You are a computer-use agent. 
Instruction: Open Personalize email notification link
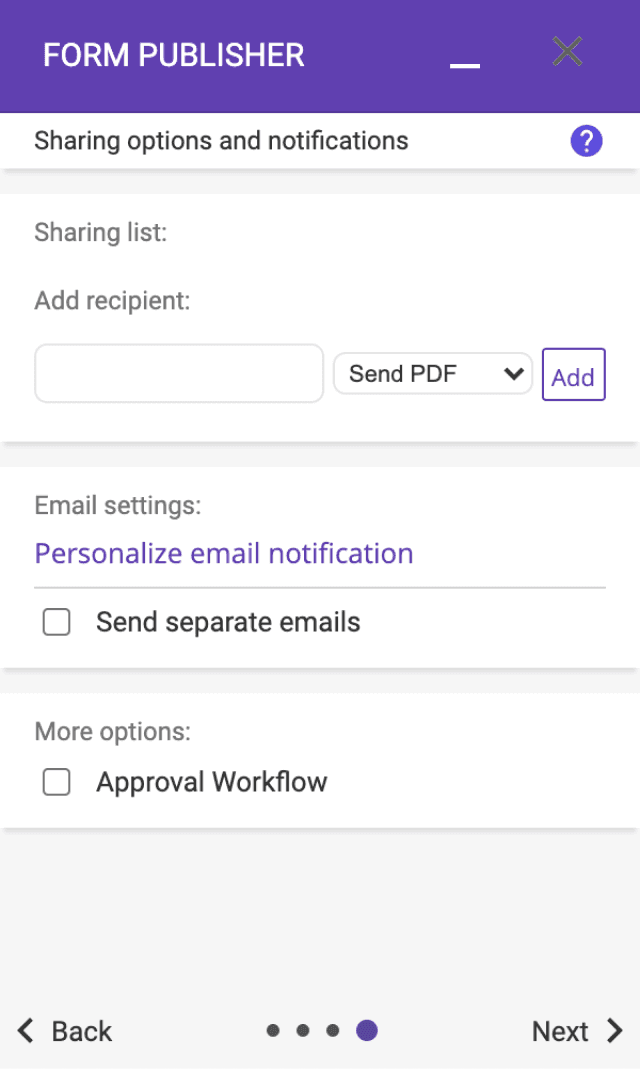point(224,553)
